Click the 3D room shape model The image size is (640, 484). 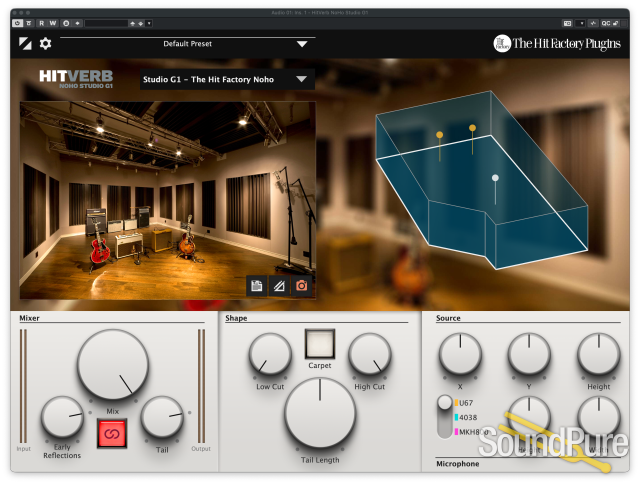tap(482, 180)
